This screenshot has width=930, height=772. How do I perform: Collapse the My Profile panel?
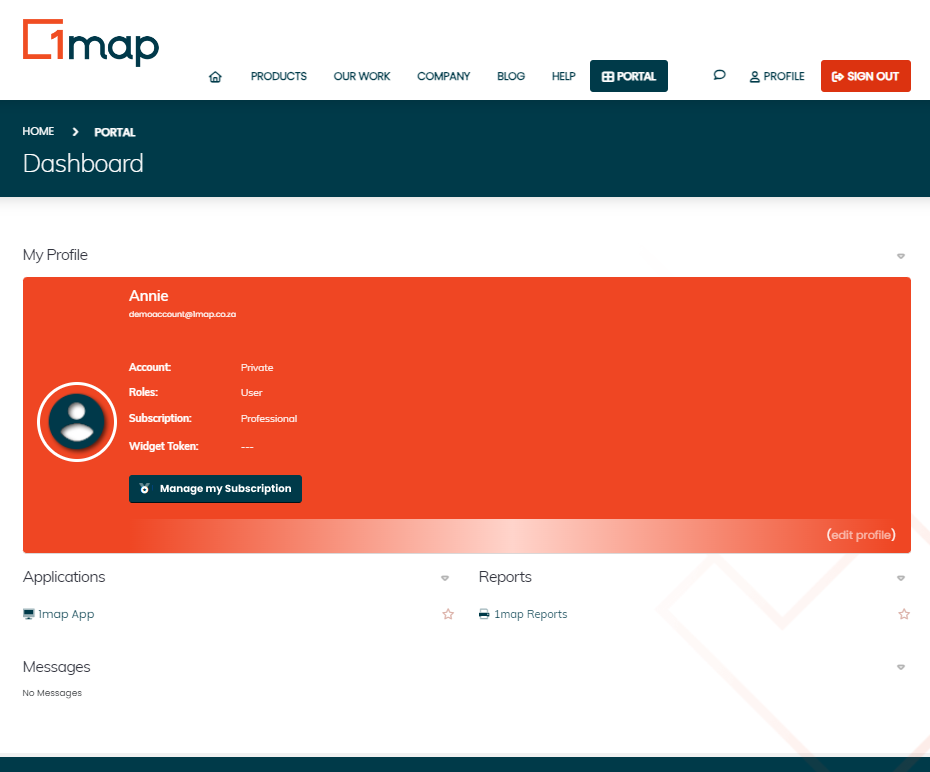(900, 255)
